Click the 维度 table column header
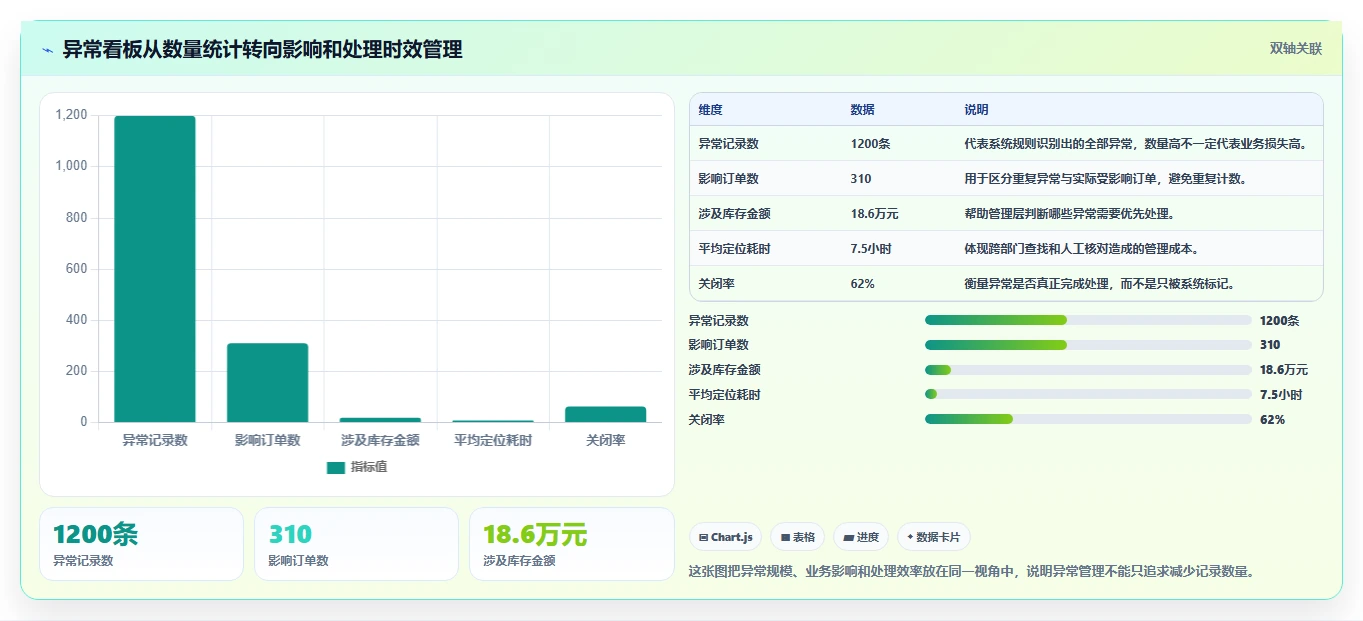 coord(710,110)
